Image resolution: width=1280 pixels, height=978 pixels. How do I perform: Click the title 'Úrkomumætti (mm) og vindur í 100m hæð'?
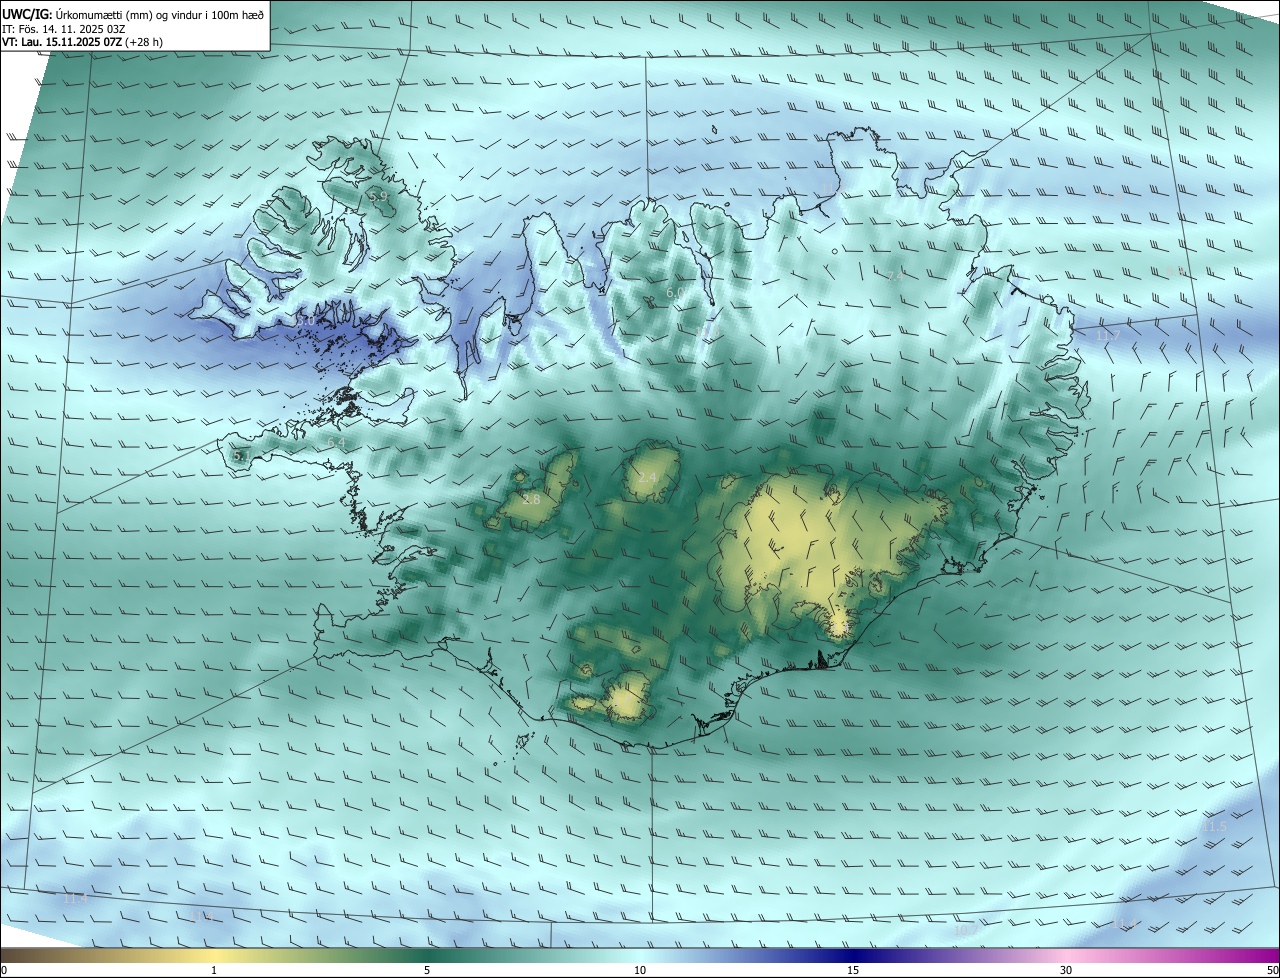160,13
